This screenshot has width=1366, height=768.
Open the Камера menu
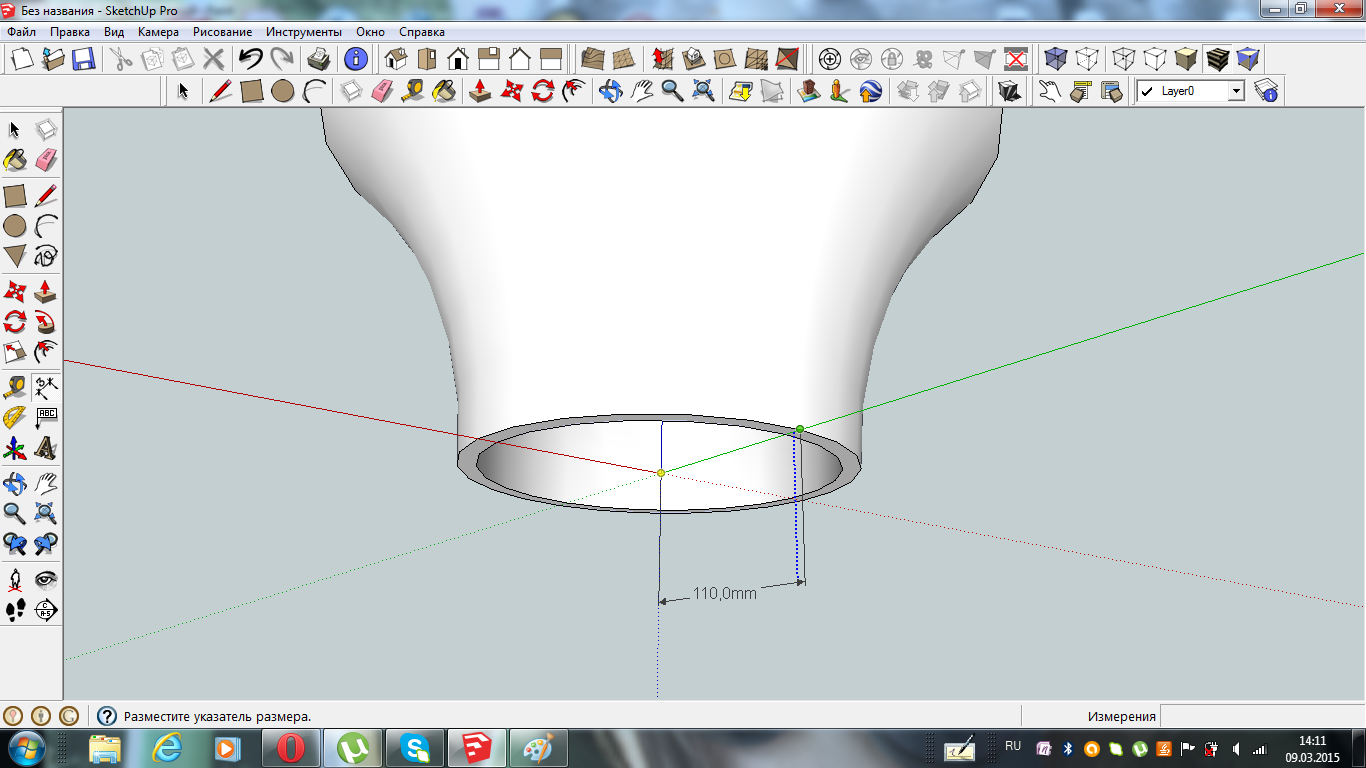pos(158,32)
